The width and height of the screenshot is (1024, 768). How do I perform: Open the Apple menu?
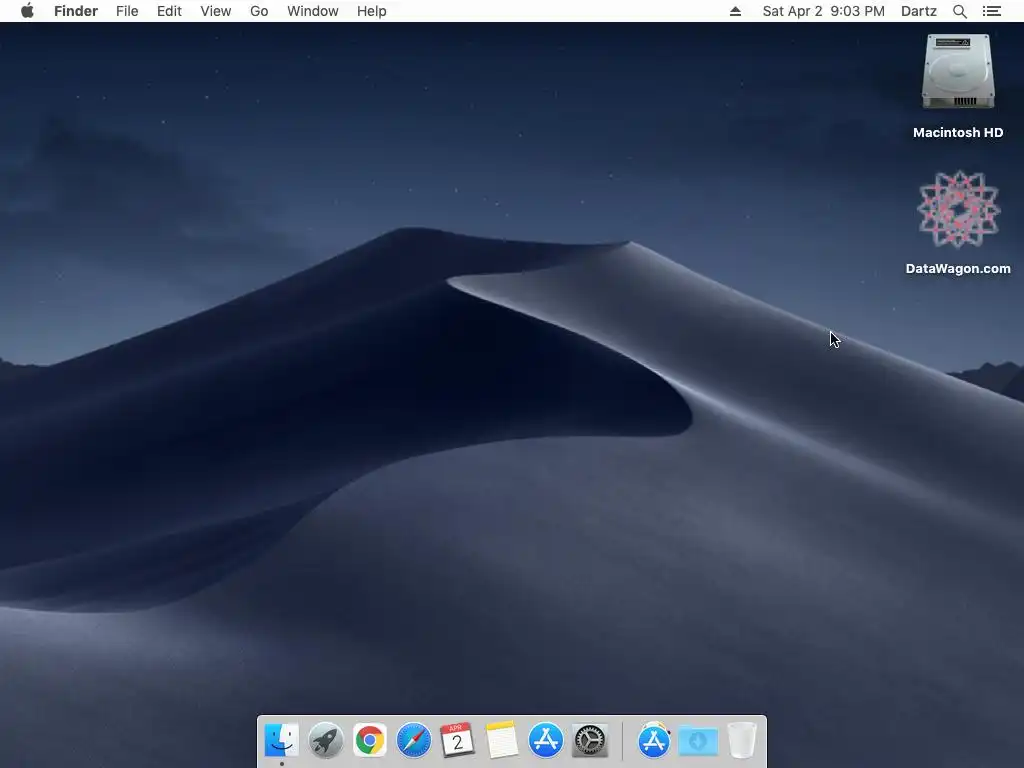(x=27, y=11)
